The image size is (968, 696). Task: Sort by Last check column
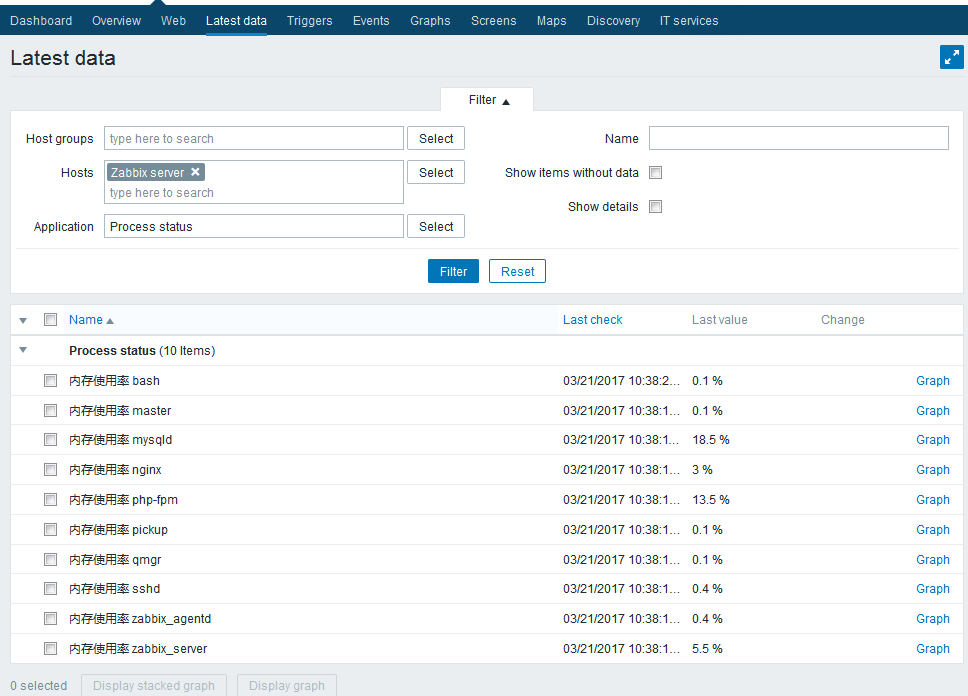pos(592,320)
